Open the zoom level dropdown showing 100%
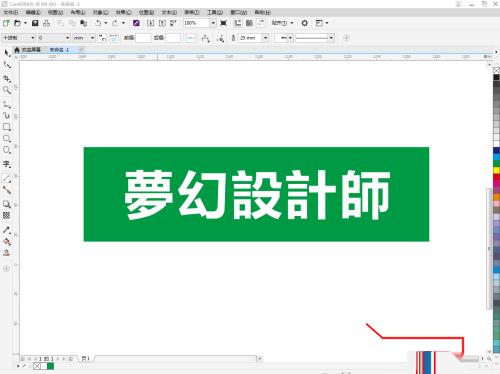The width and height of the screenshot is (500, 374). 199,23
